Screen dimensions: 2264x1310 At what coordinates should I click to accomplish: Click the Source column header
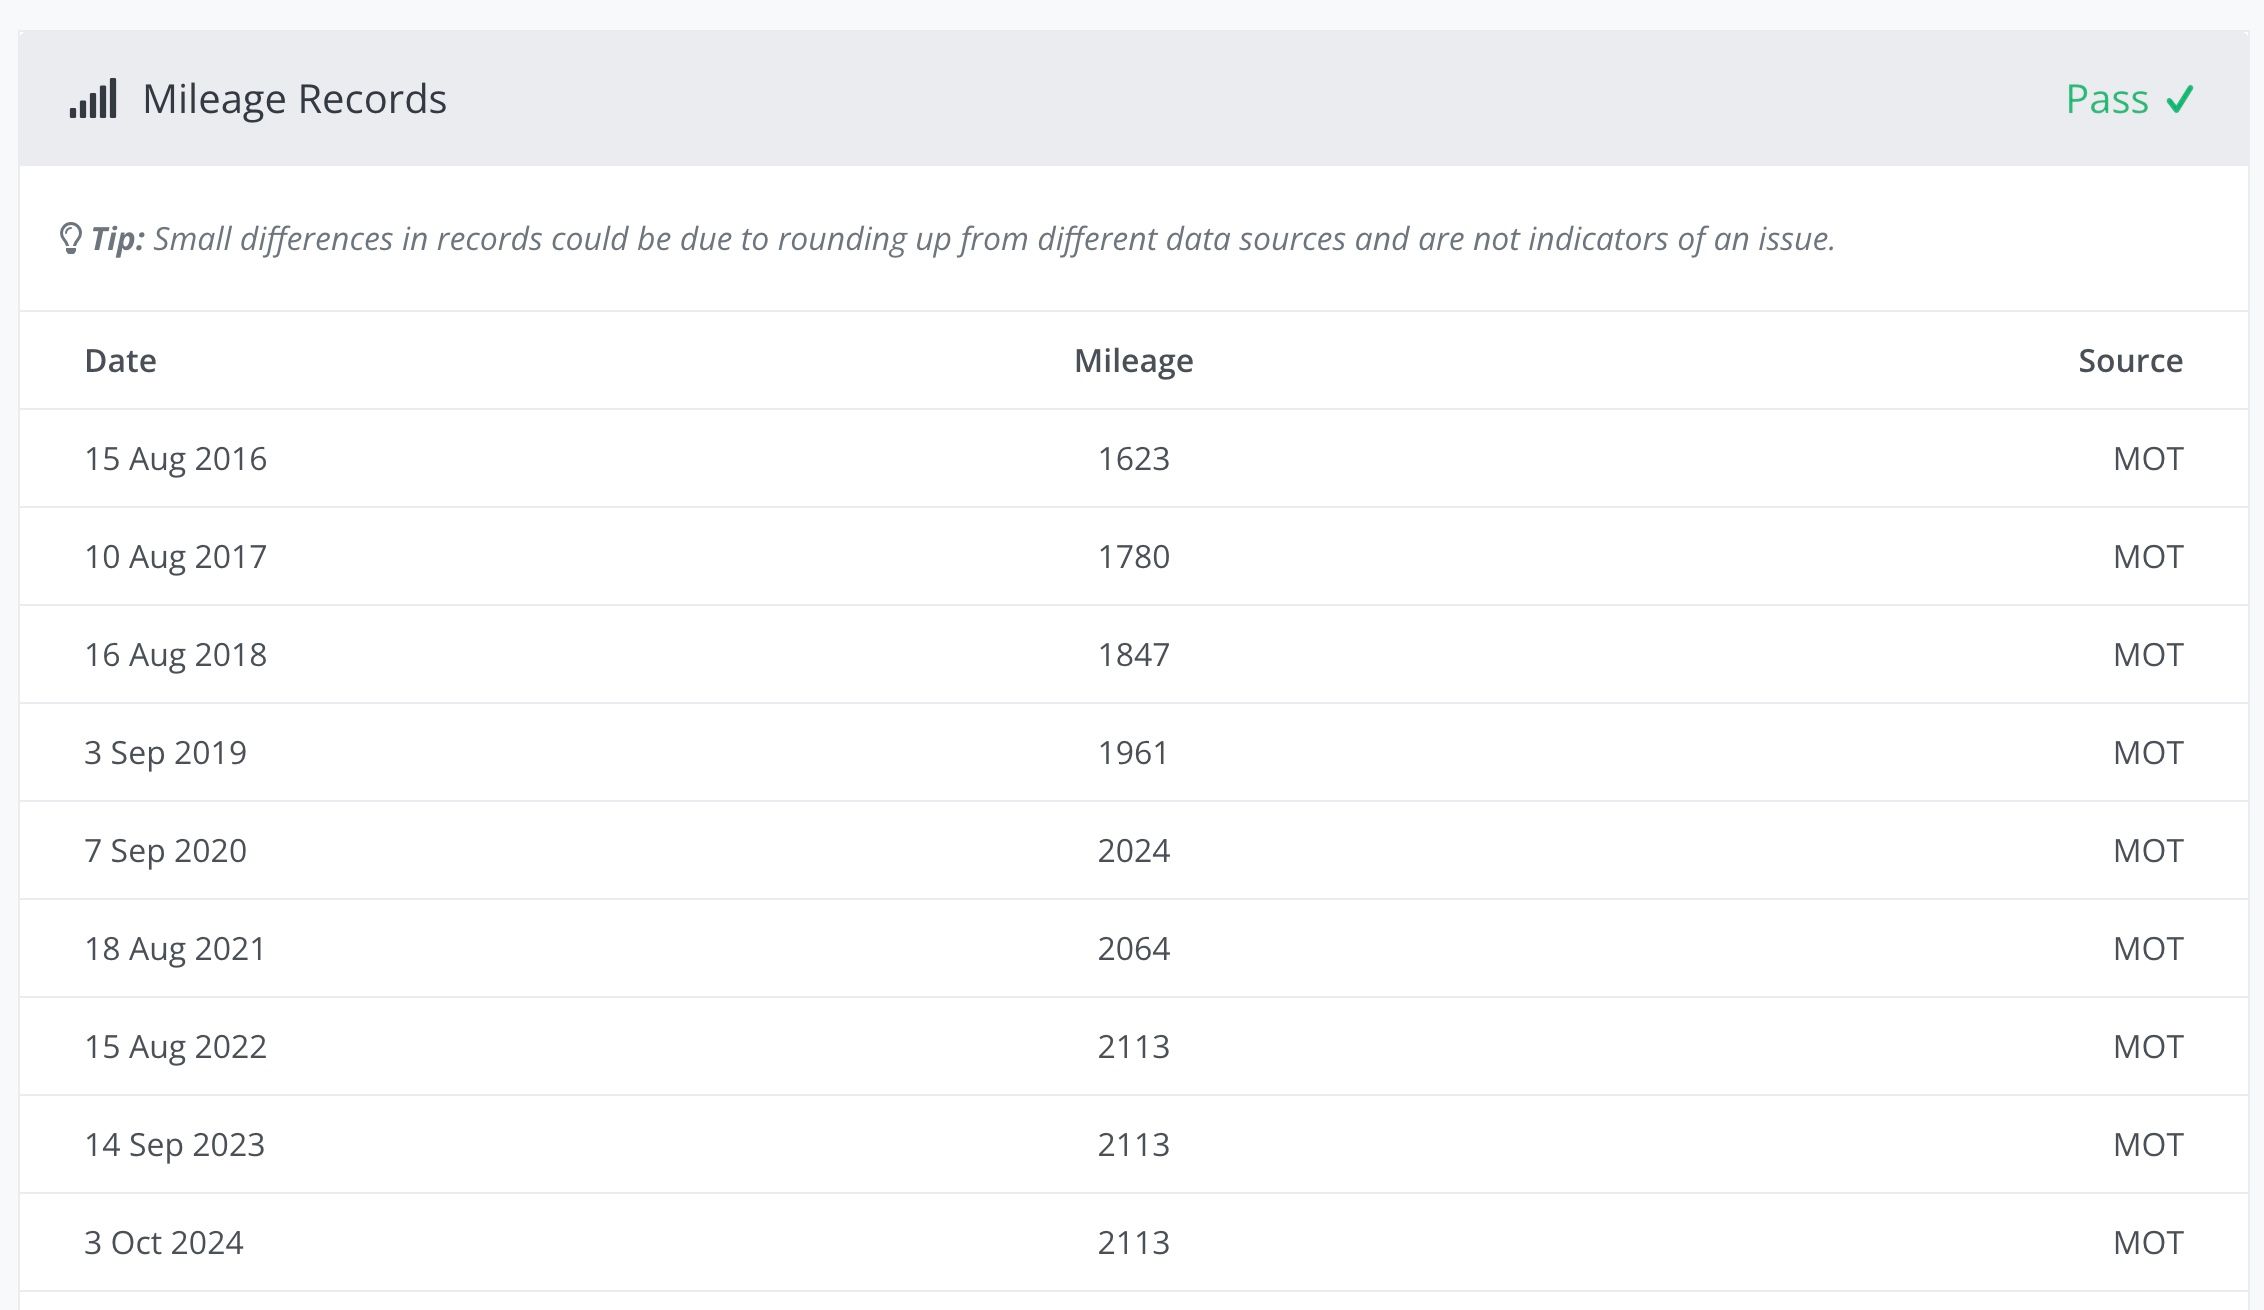click(2130, 360)
